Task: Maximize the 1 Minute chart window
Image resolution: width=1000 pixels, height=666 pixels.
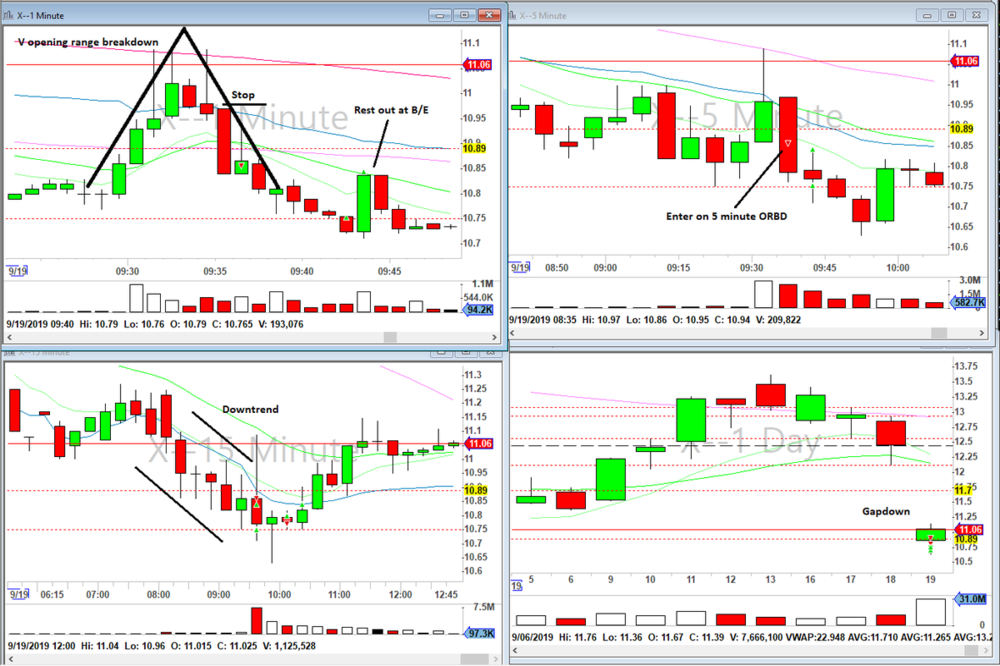Action: (465, 15)
